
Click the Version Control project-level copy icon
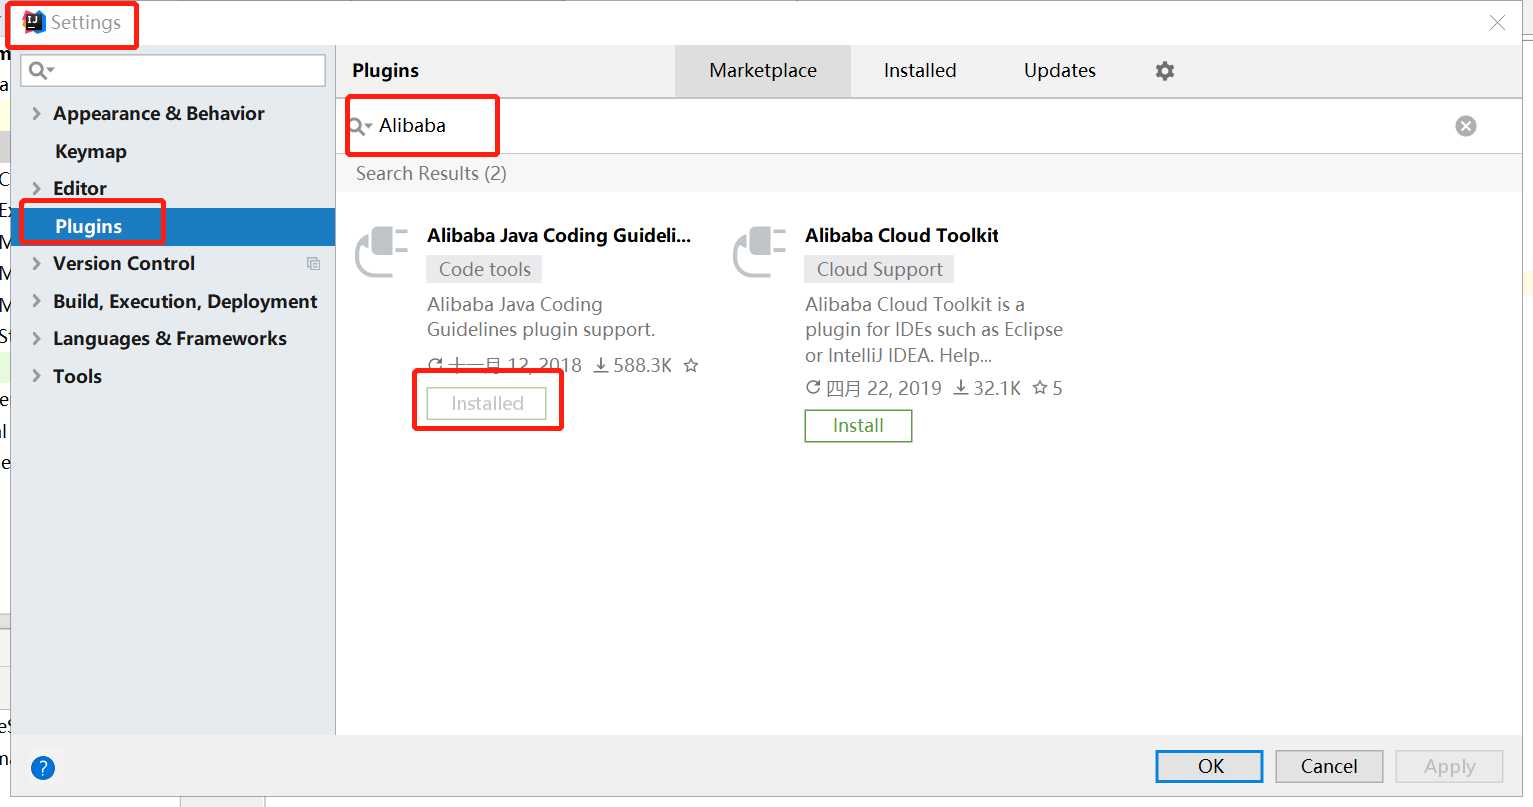313,264
